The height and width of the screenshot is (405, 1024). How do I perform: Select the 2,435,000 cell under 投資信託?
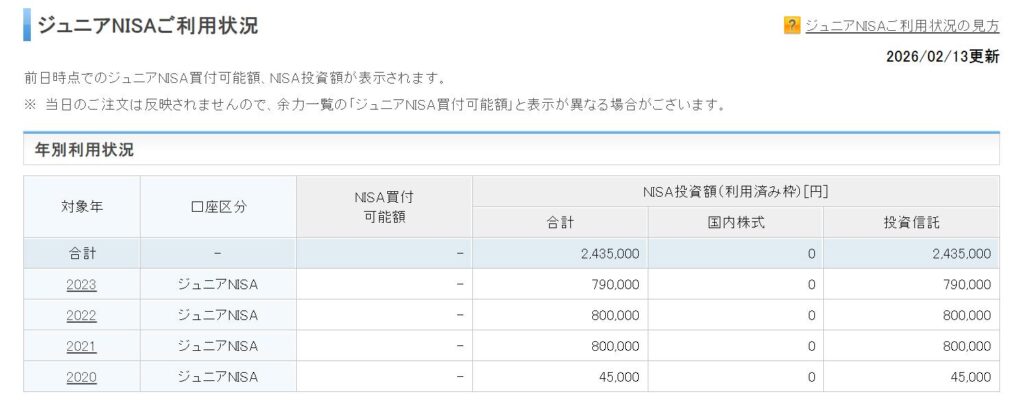[958, 254]
